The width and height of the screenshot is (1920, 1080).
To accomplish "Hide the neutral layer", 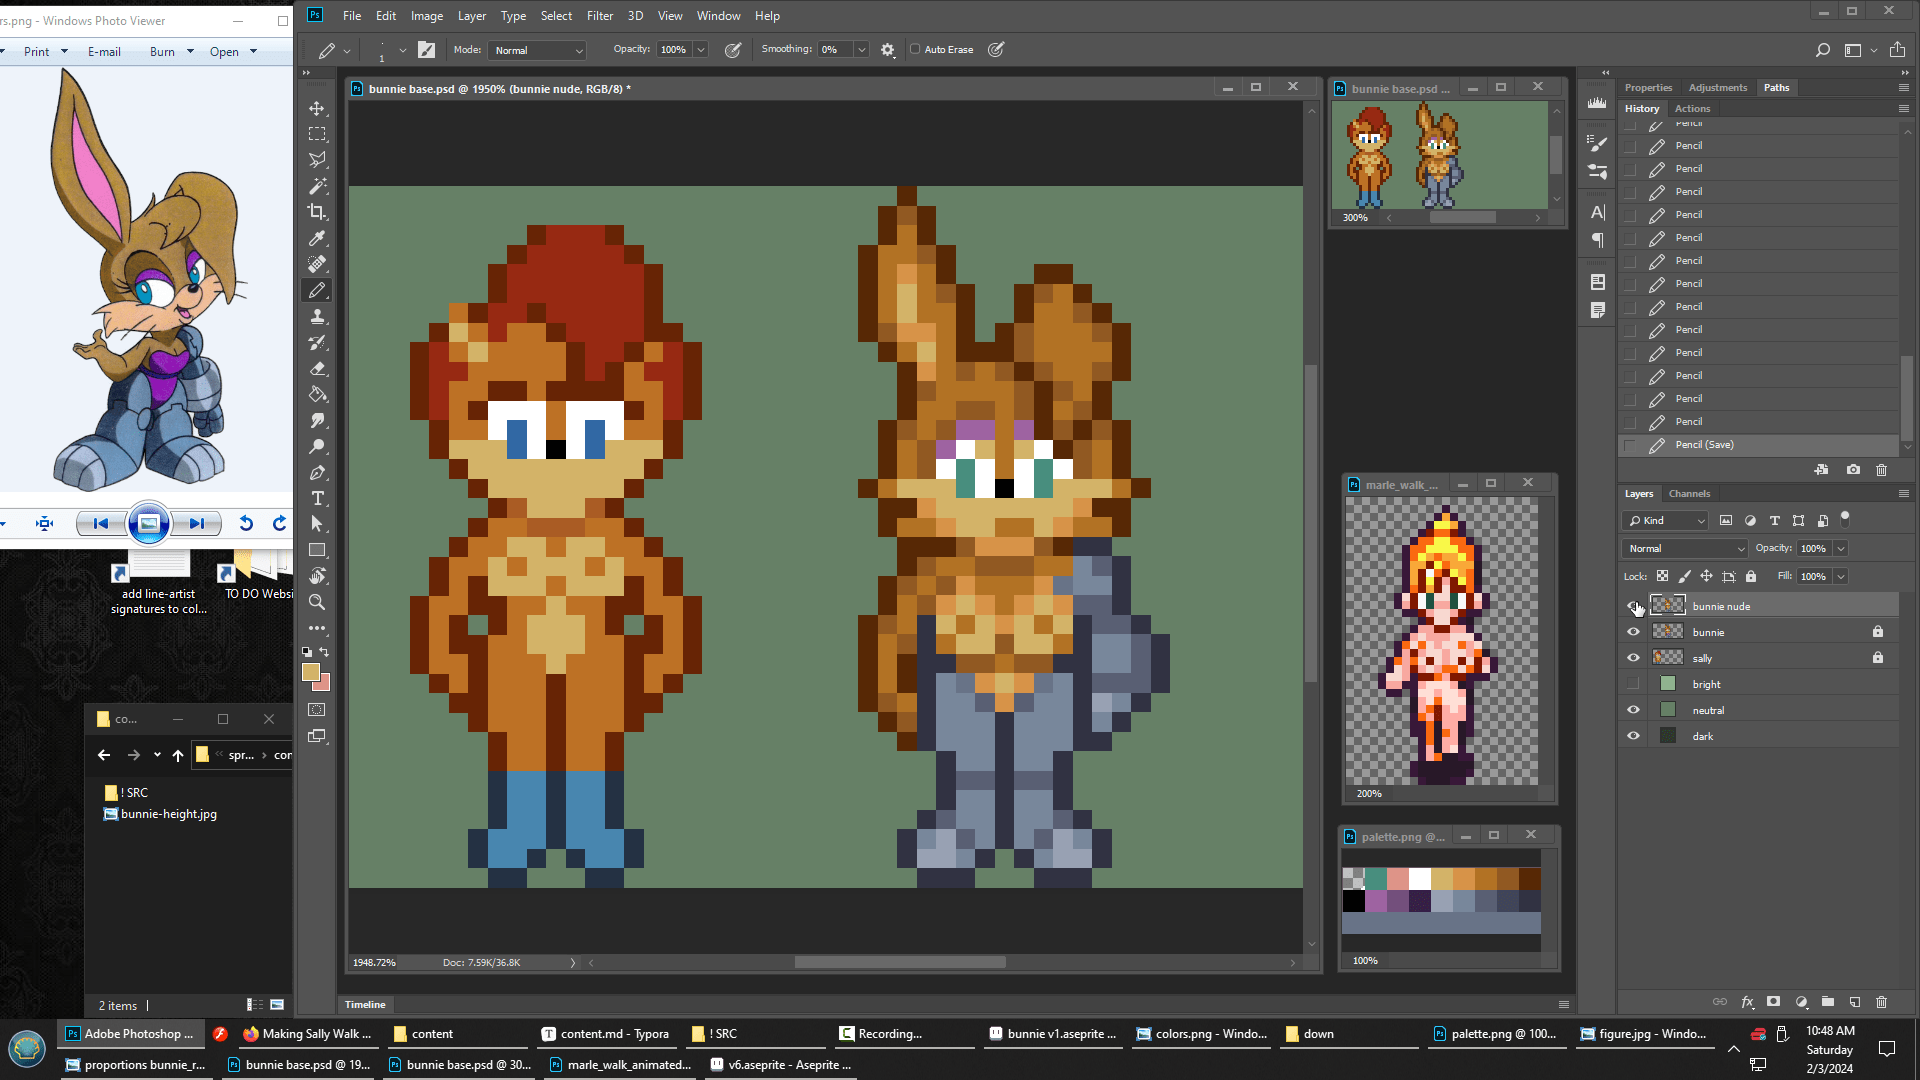I will pyautogui.click(x=1633, y=710).
